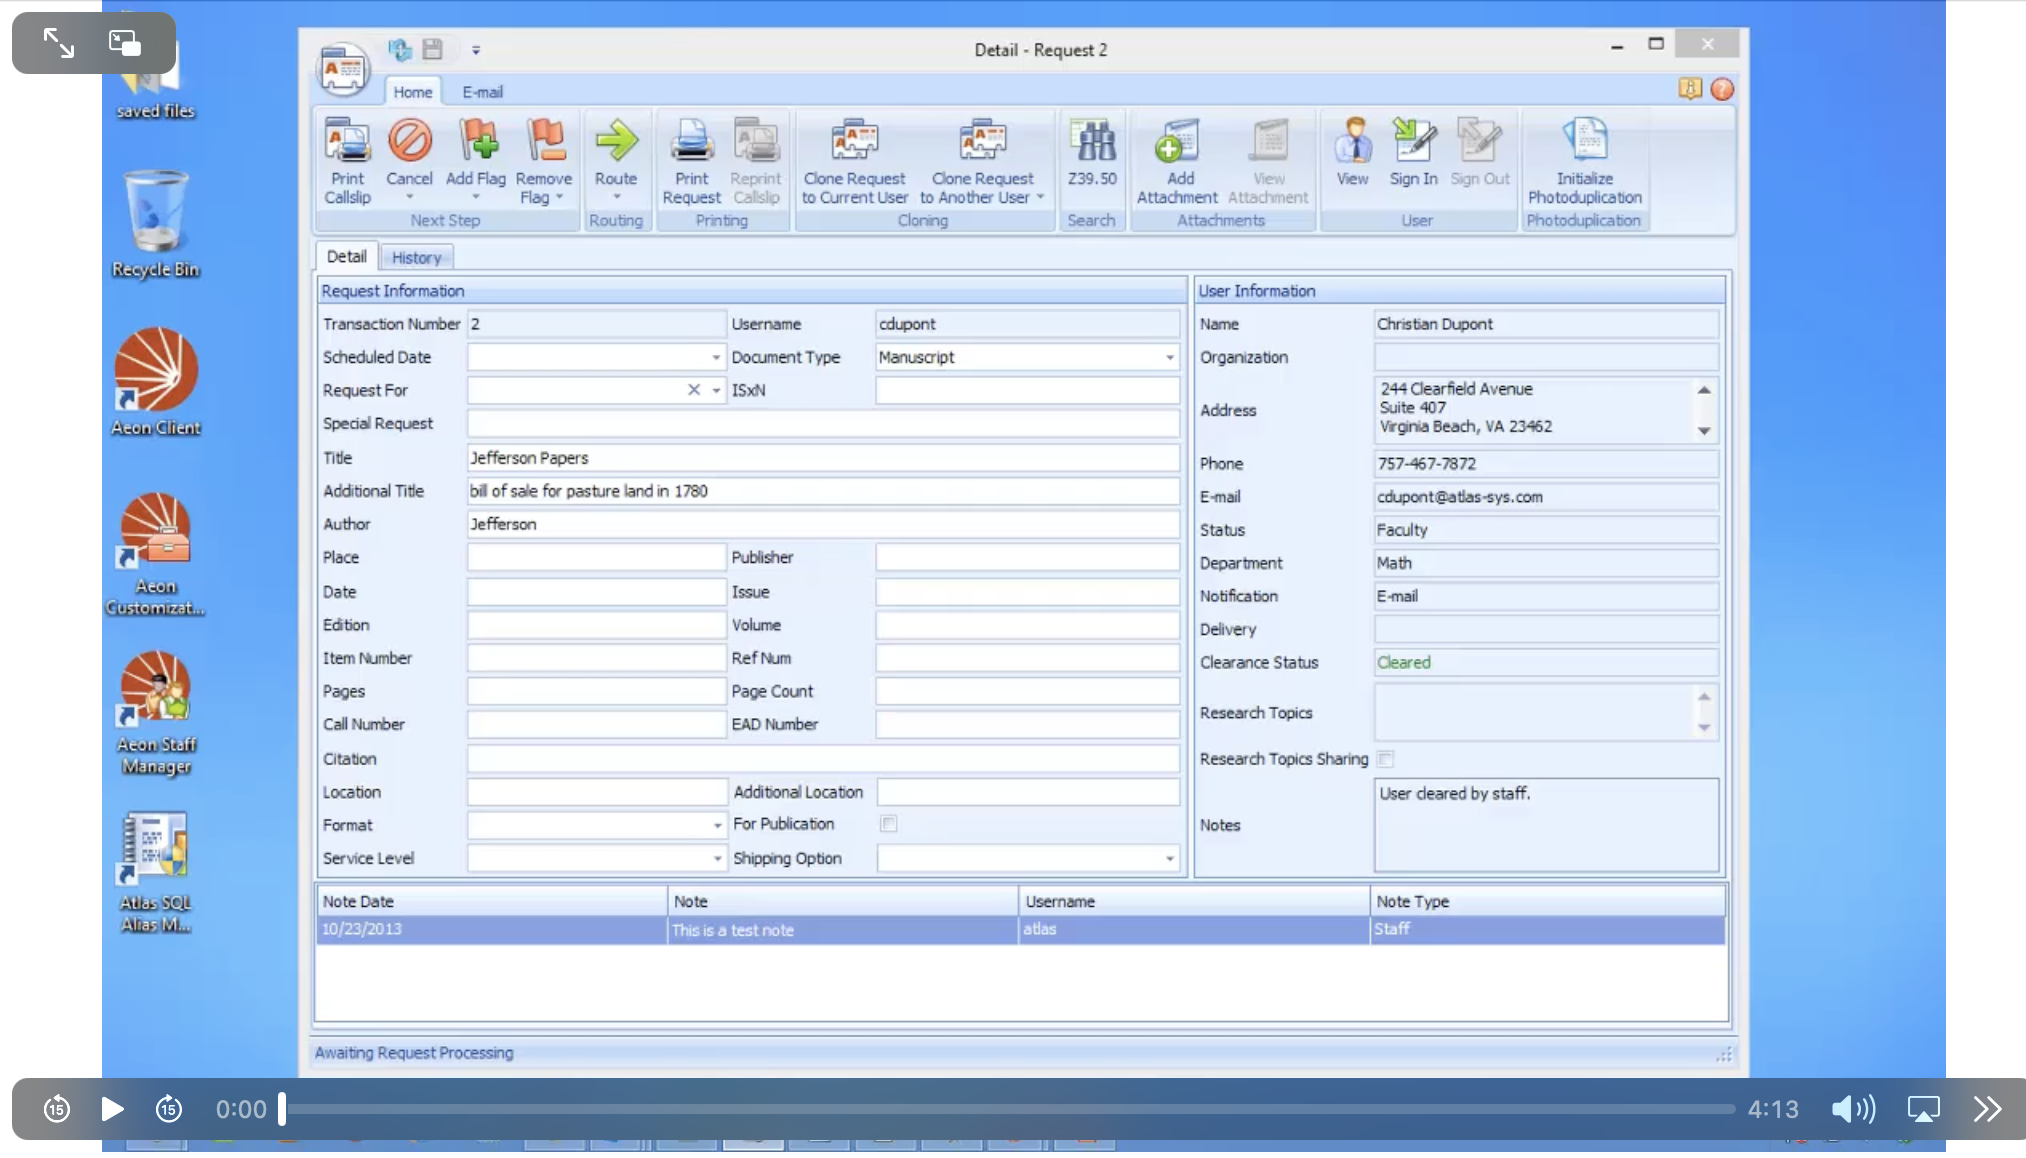Toggle Research Topics Sharing checkbox
The image size is (2026, 1158).
[x=1385, y=759]
